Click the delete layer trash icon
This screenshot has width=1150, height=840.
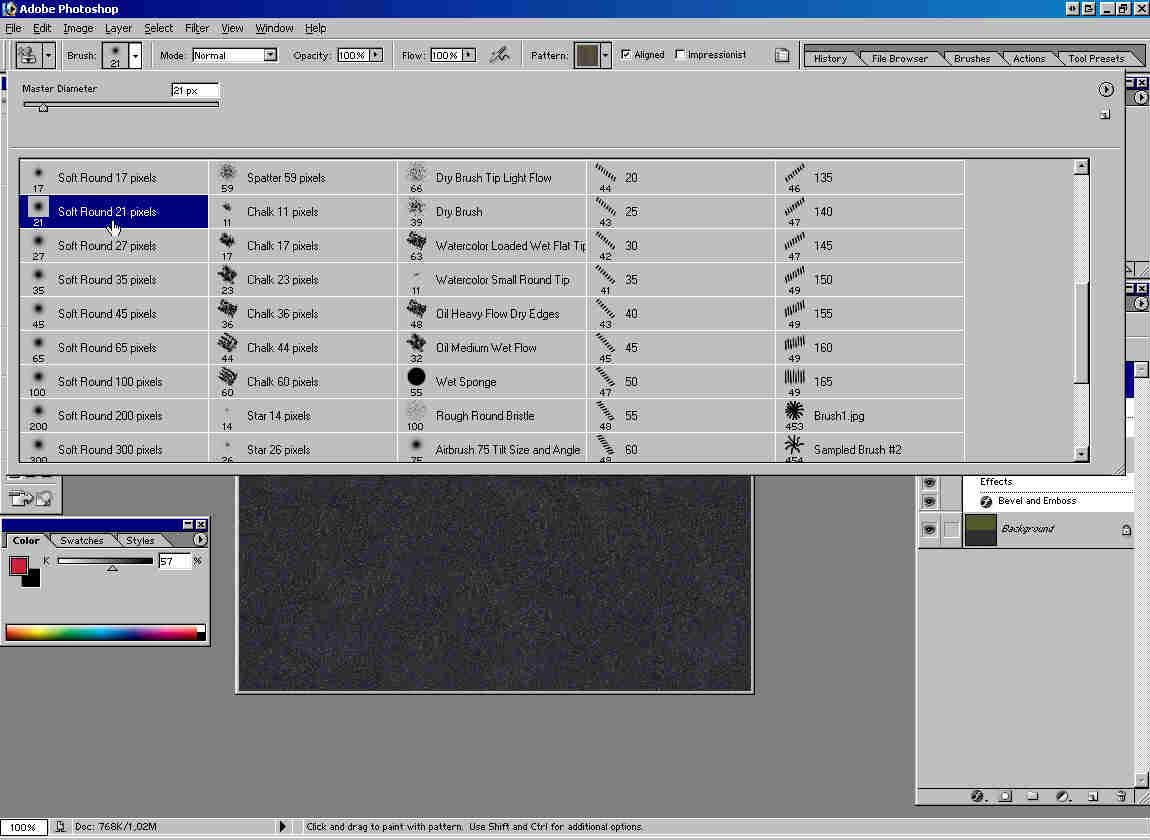point(1121,796)
